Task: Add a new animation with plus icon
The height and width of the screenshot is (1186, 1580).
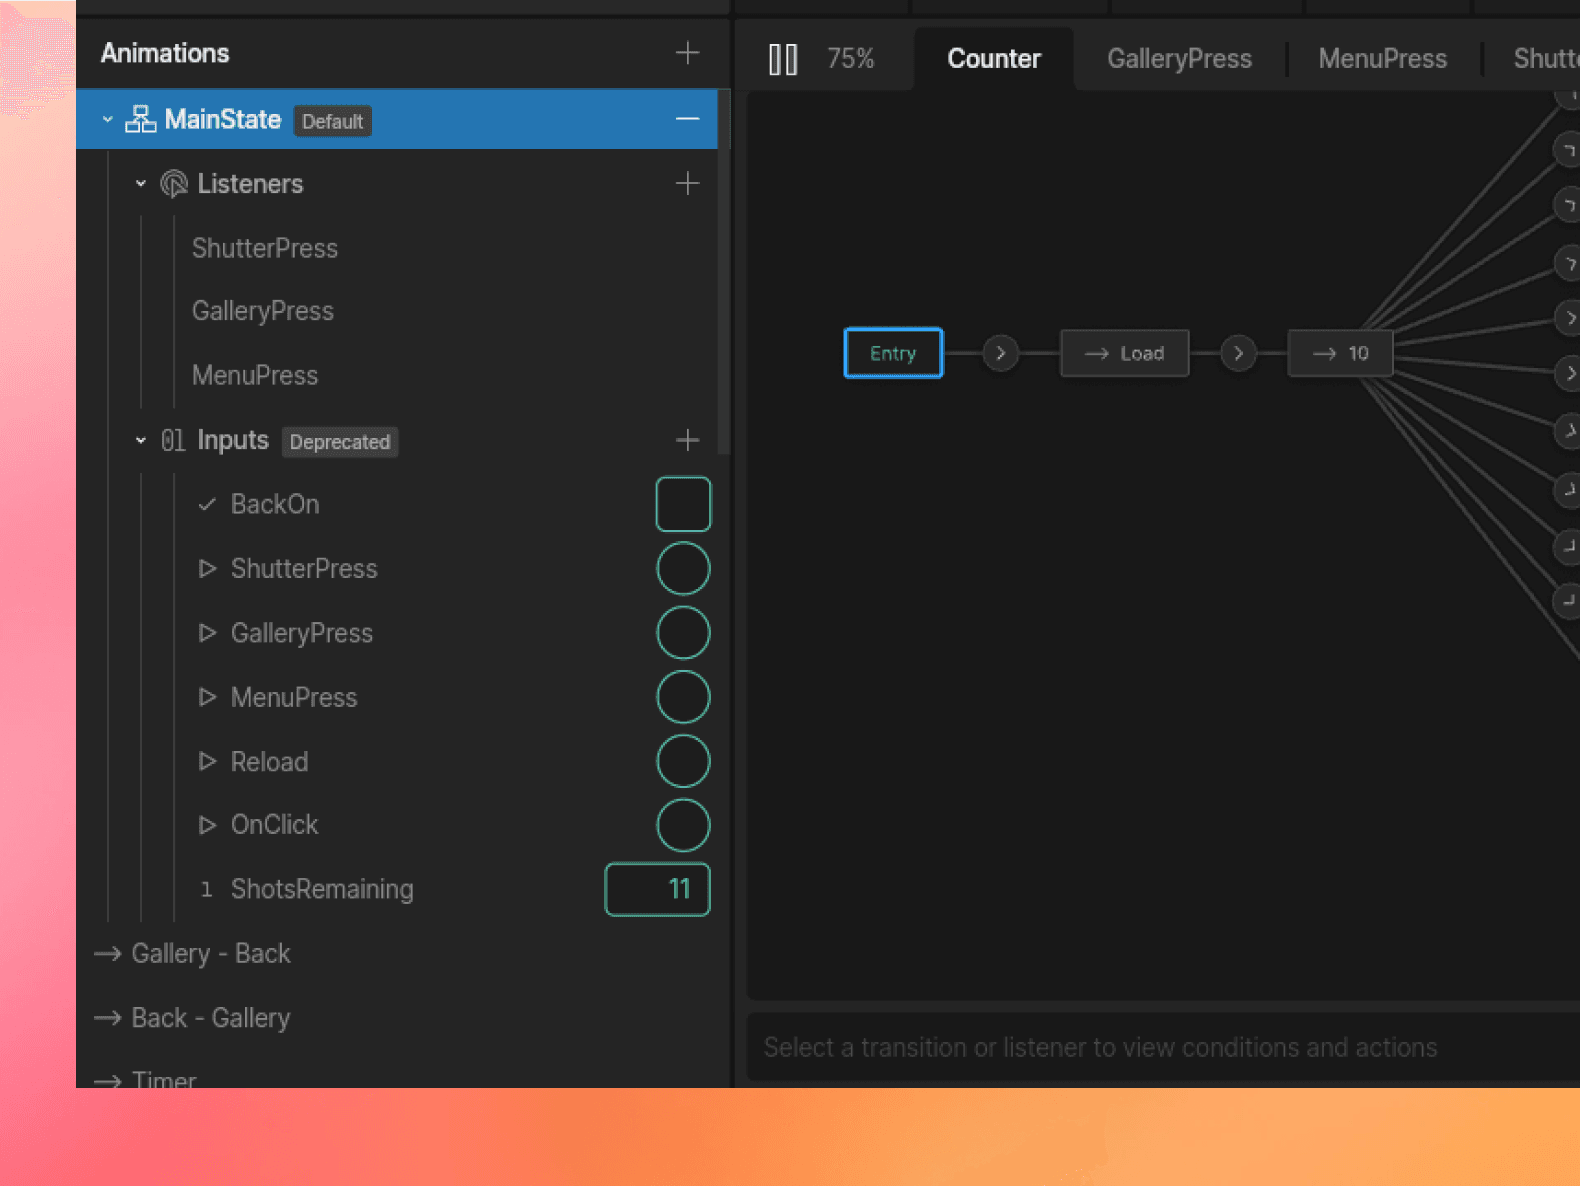Action: [x=687, y=53]
